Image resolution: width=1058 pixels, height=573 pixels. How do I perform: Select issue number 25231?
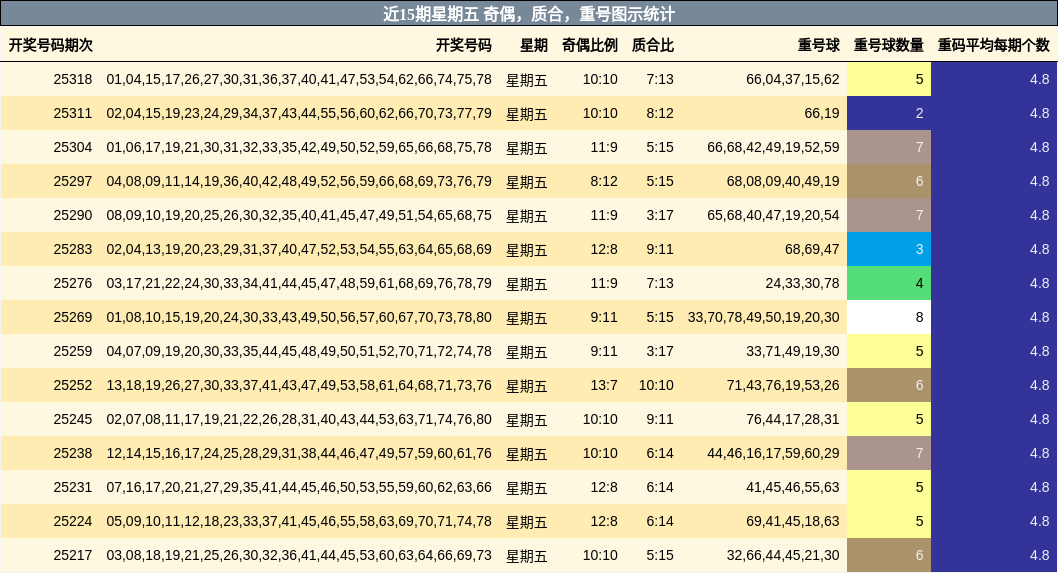coord(73,487)
